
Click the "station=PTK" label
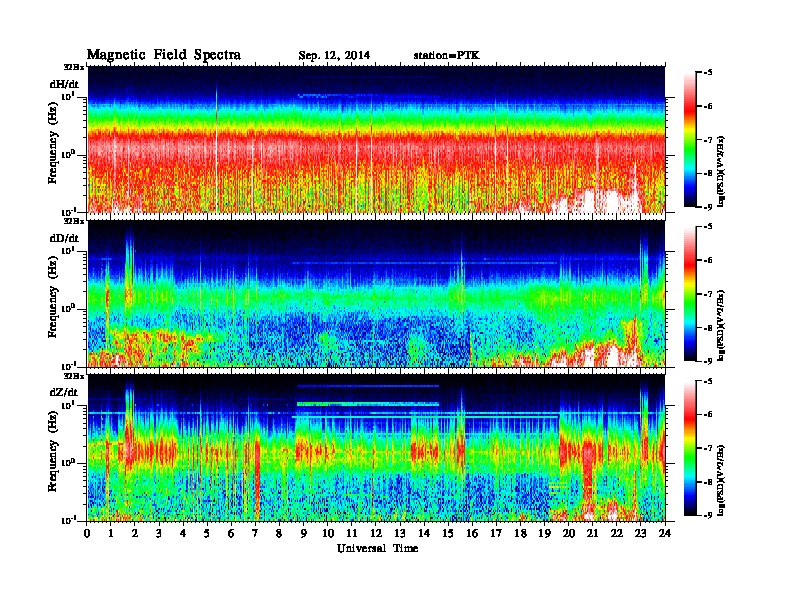(447, 55)
